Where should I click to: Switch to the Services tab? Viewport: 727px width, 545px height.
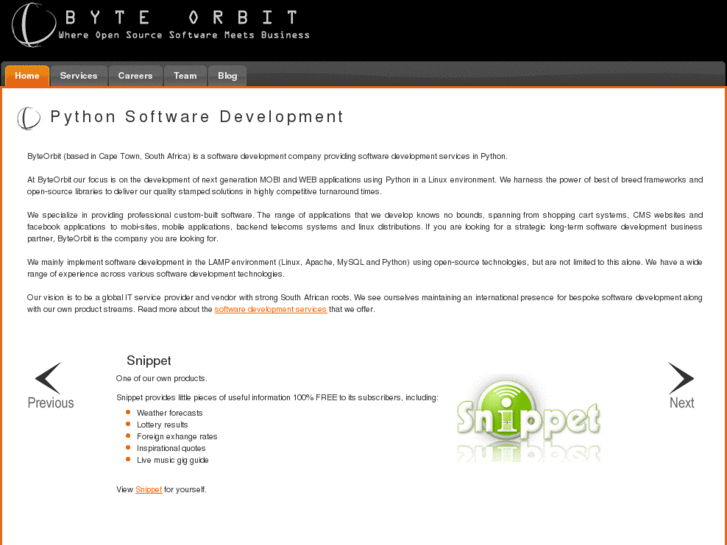coord(79,76)
